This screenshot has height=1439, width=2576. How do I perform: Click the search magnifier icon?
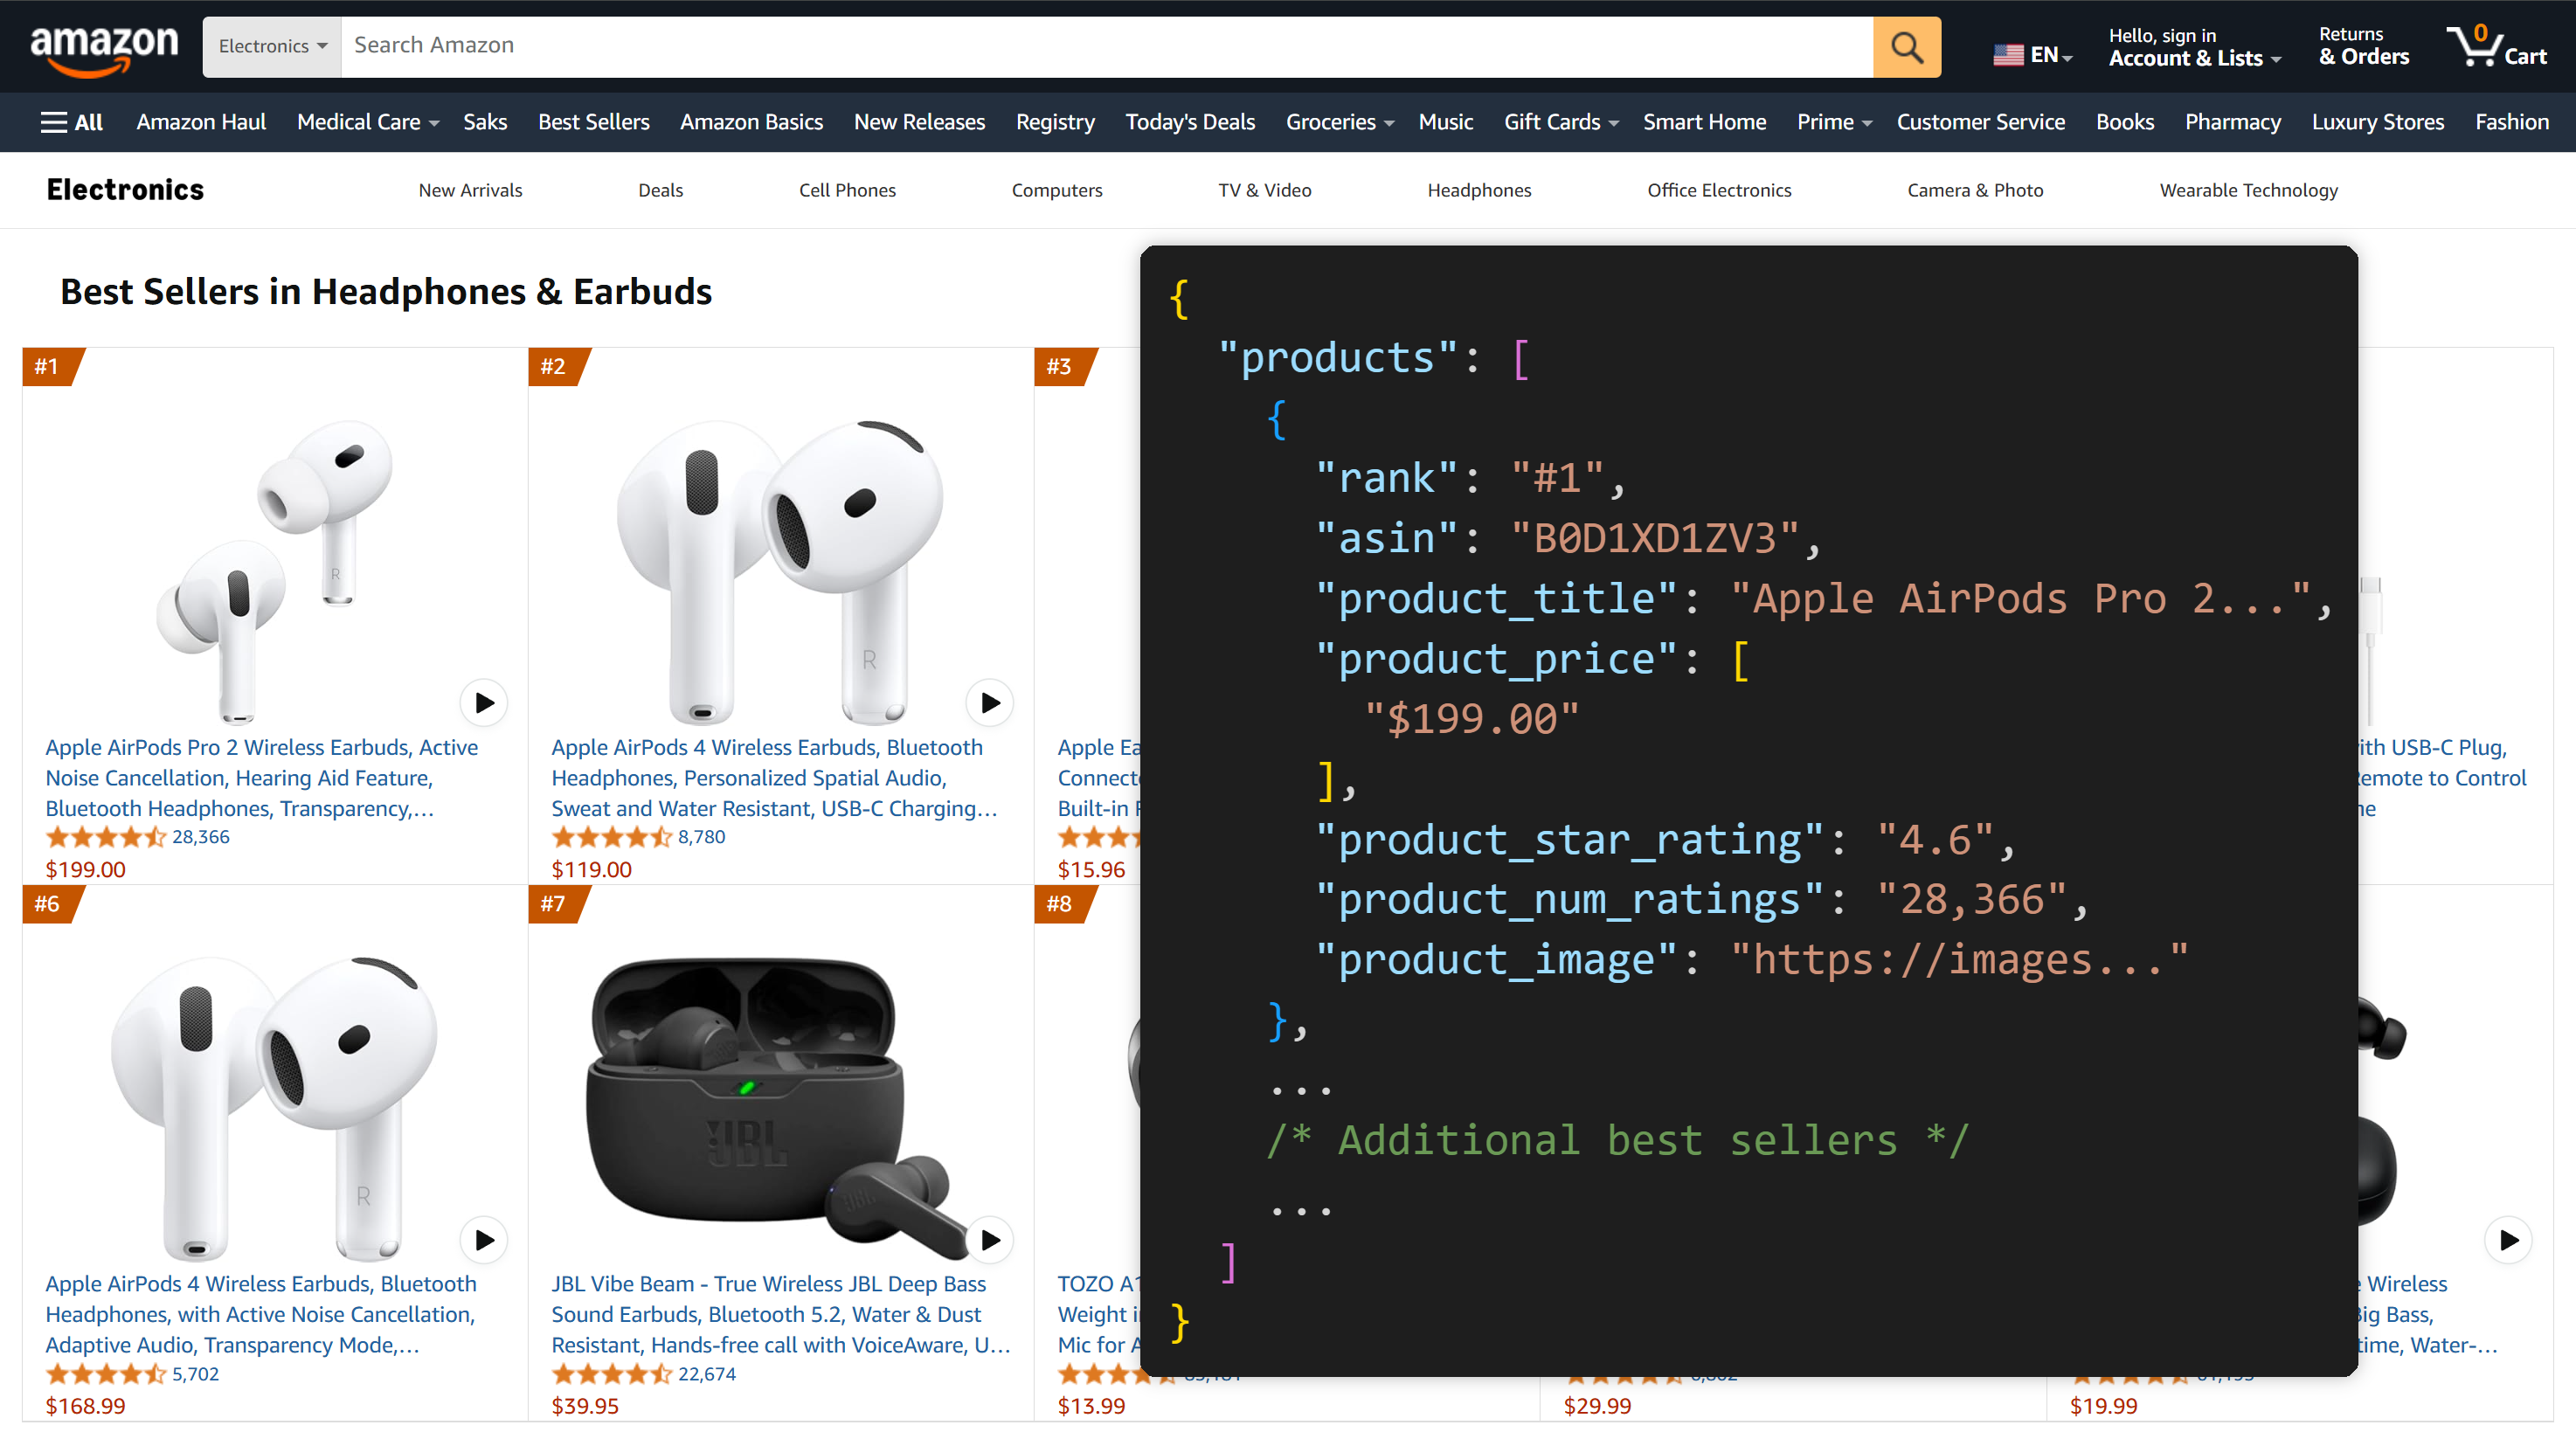point(1907,46)
